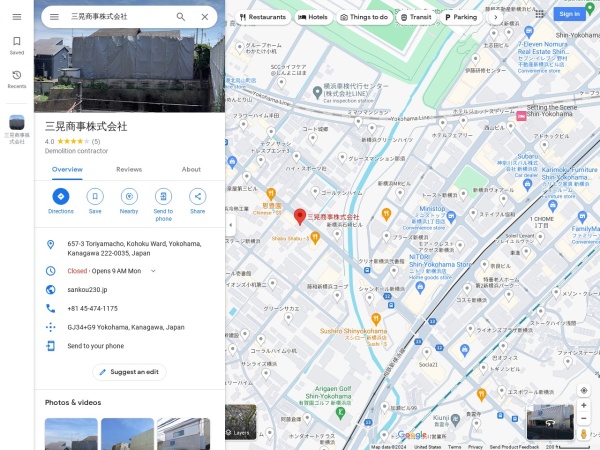Click the Send to your phone row
Viewport: 600px width, 450px height.
click(129, 346)
